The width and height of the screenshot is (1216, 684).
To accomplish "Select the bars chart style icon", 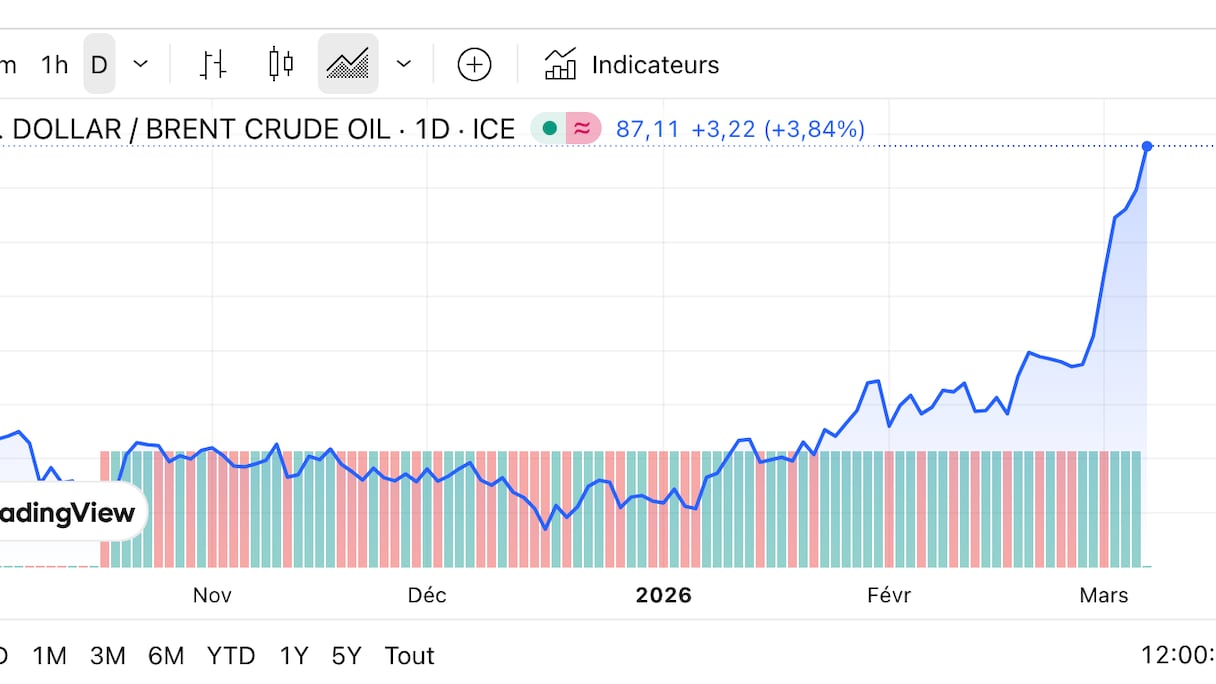I will click(213, 65).
